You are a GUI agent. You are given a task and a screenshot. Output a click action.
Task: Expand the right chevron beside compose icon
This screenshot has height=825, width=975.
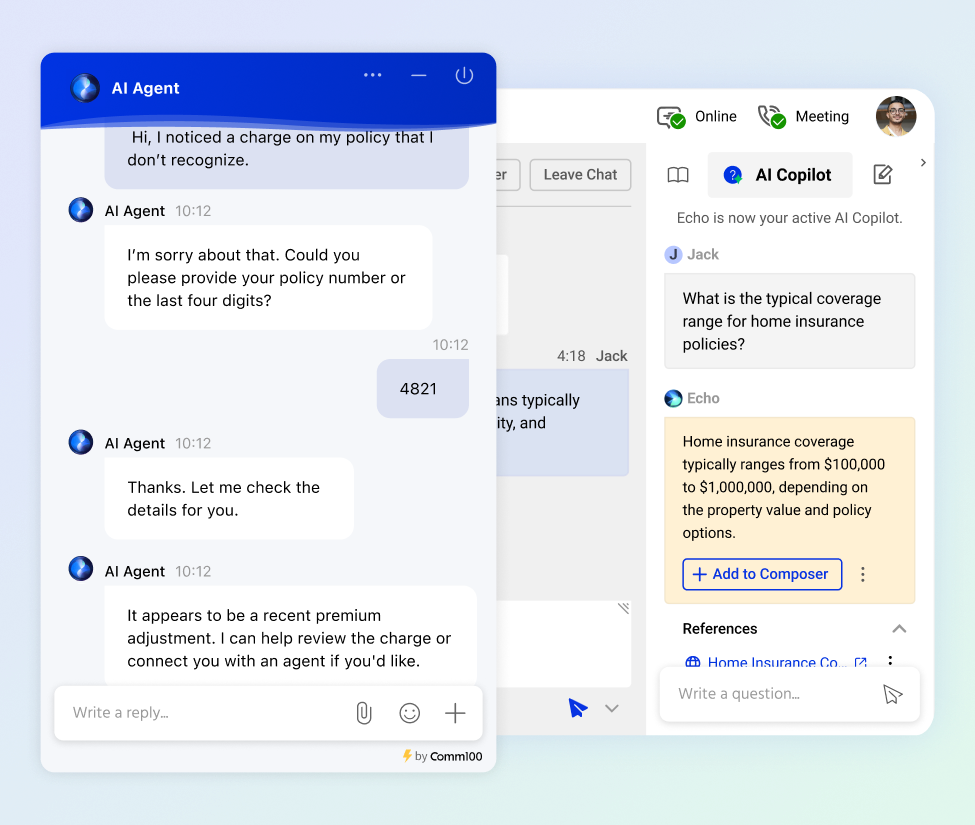(922, 162)
